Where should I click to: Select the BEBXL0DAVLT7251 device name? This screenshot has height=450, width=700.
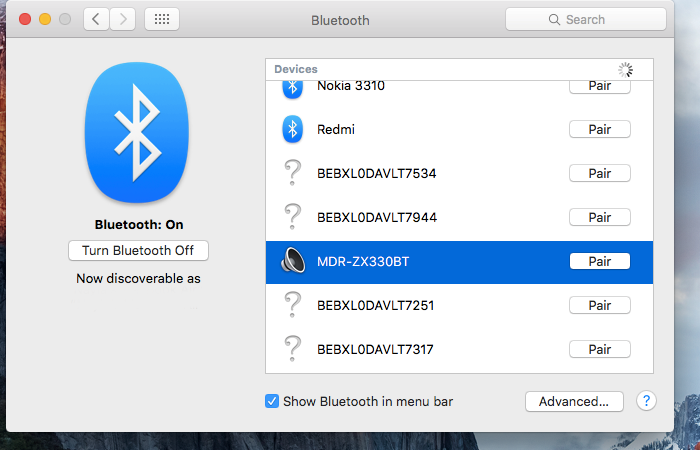375,305
